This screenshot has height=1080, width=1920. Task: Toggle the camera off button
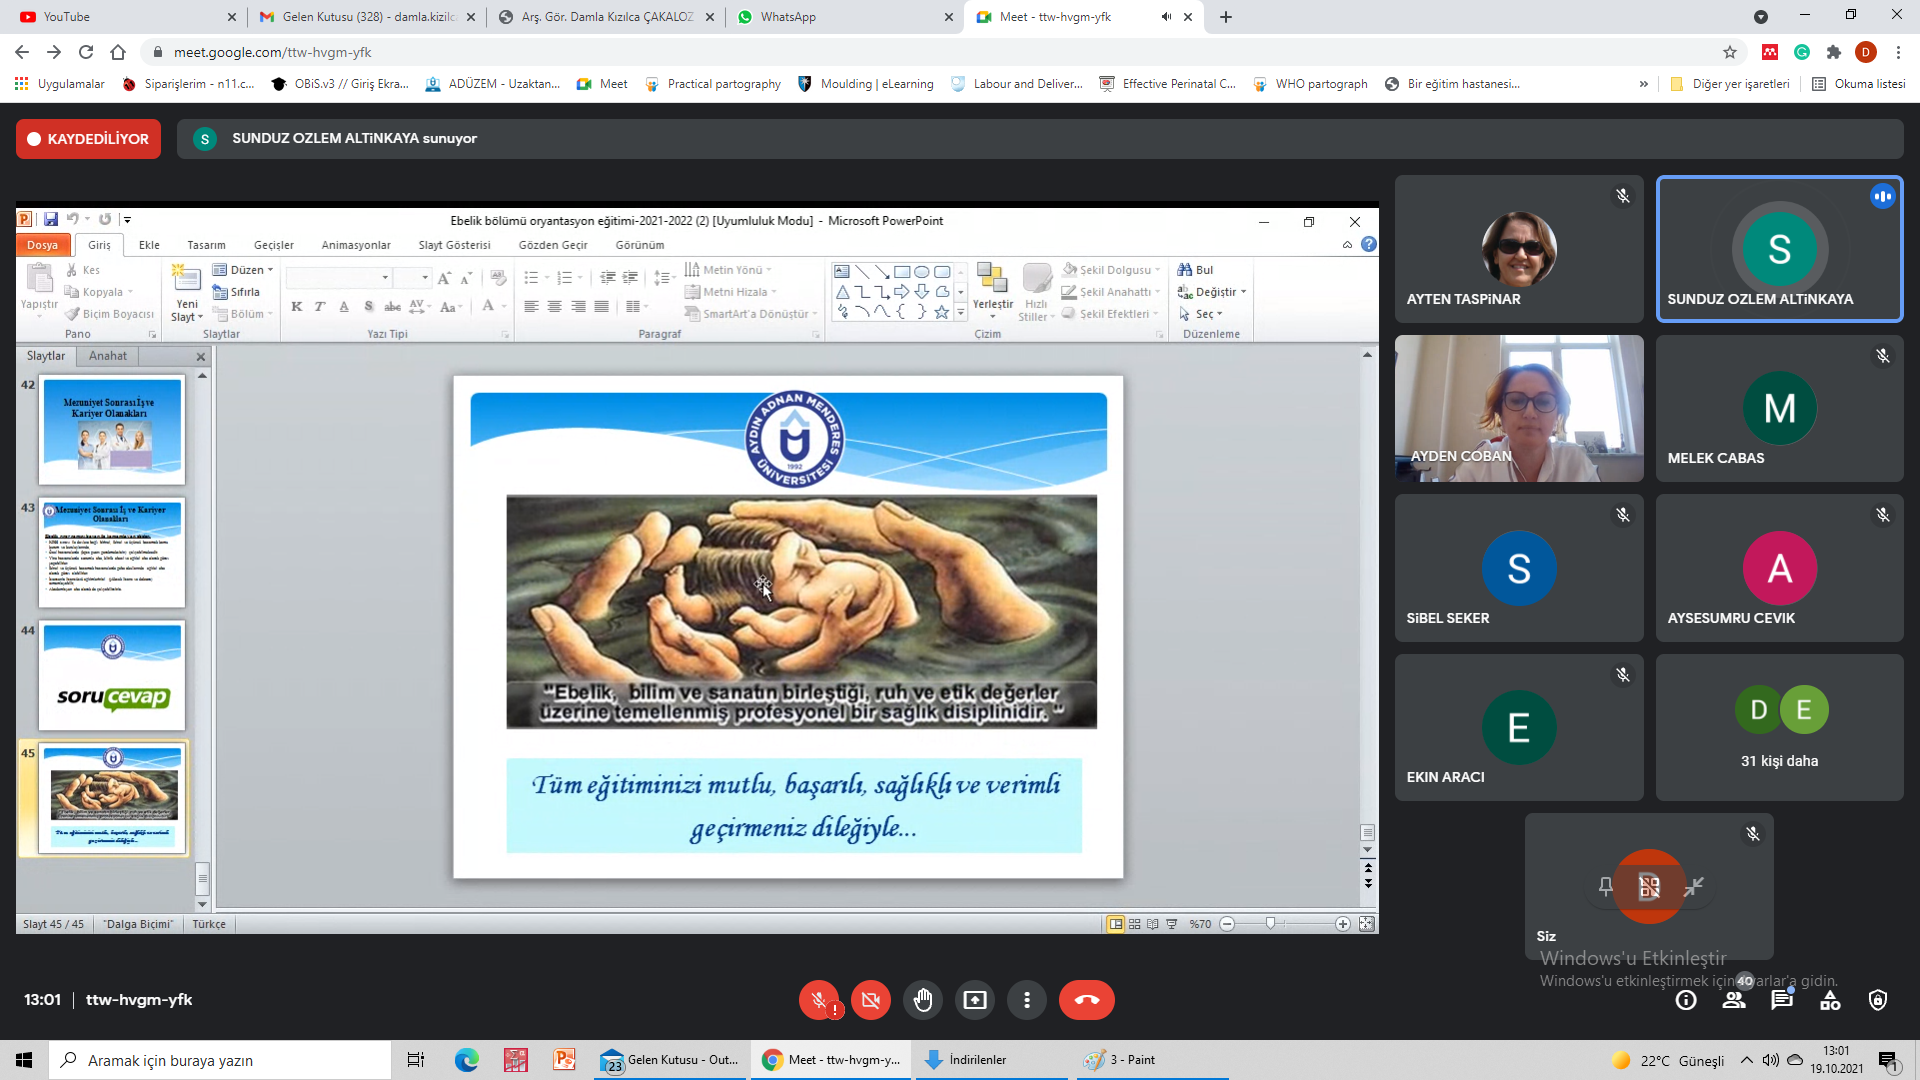tap(870, 1000)
